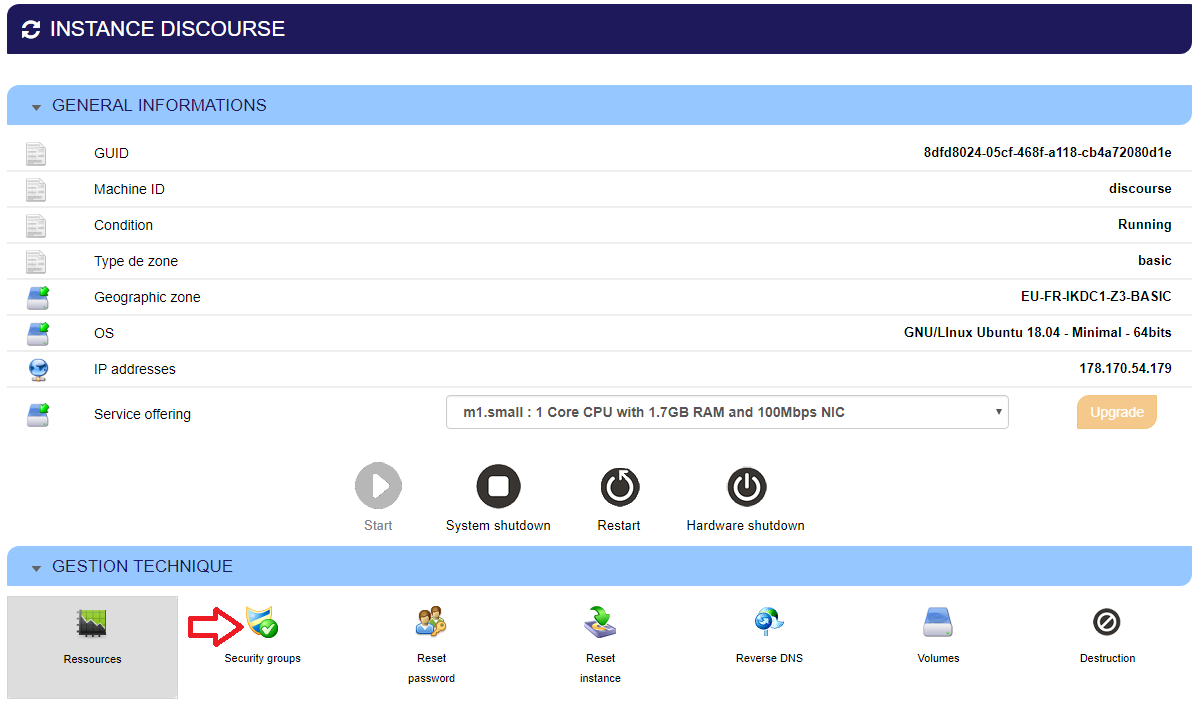Click the Machine ID label
This screenshot has height=706, width=1197.
point(129,189)
